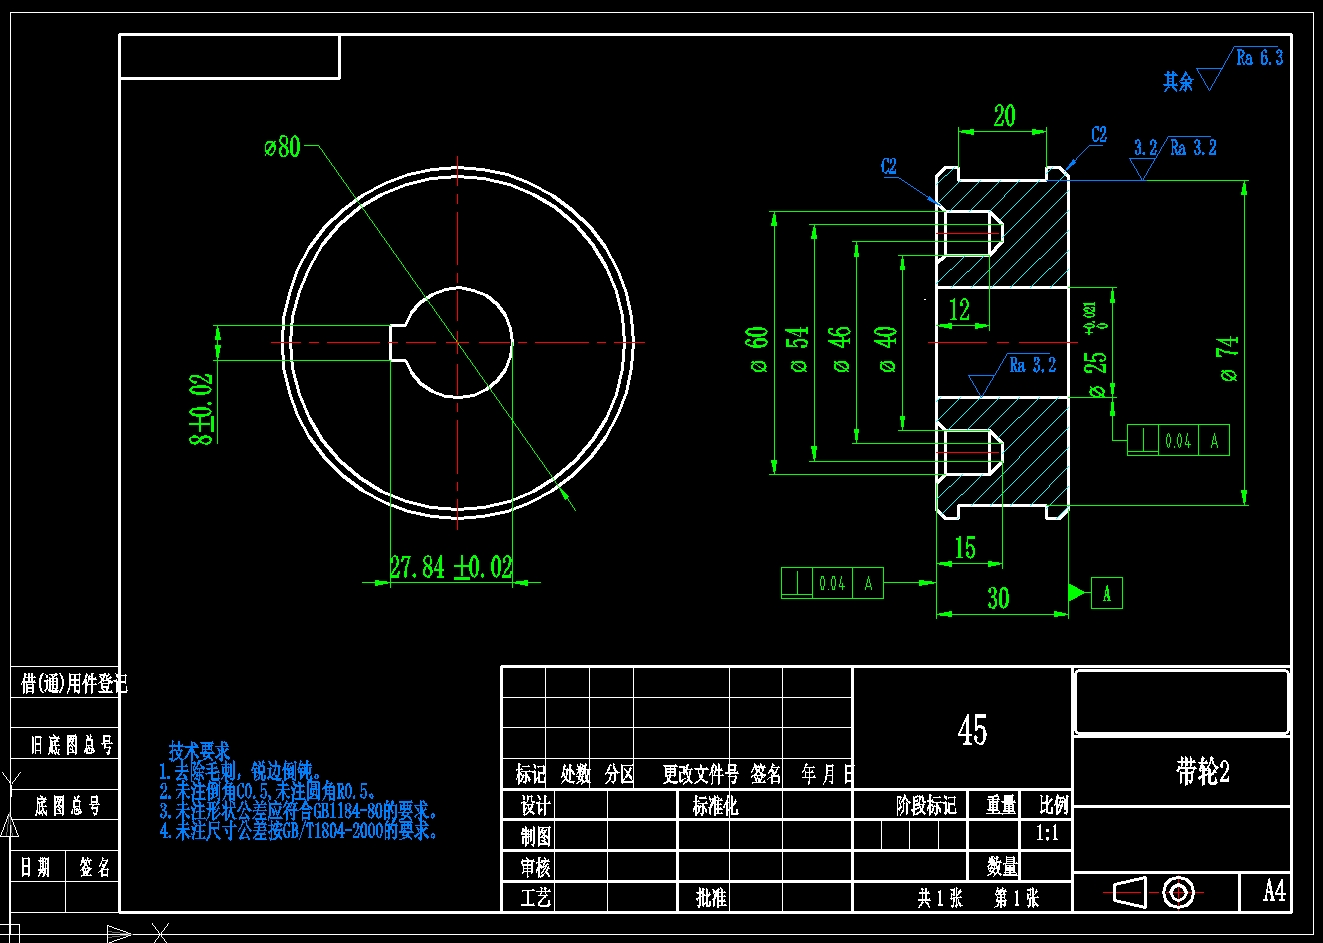Click the 制图 row label
The width and height of the screenshot is (1323, 943).
pos(535,835)
